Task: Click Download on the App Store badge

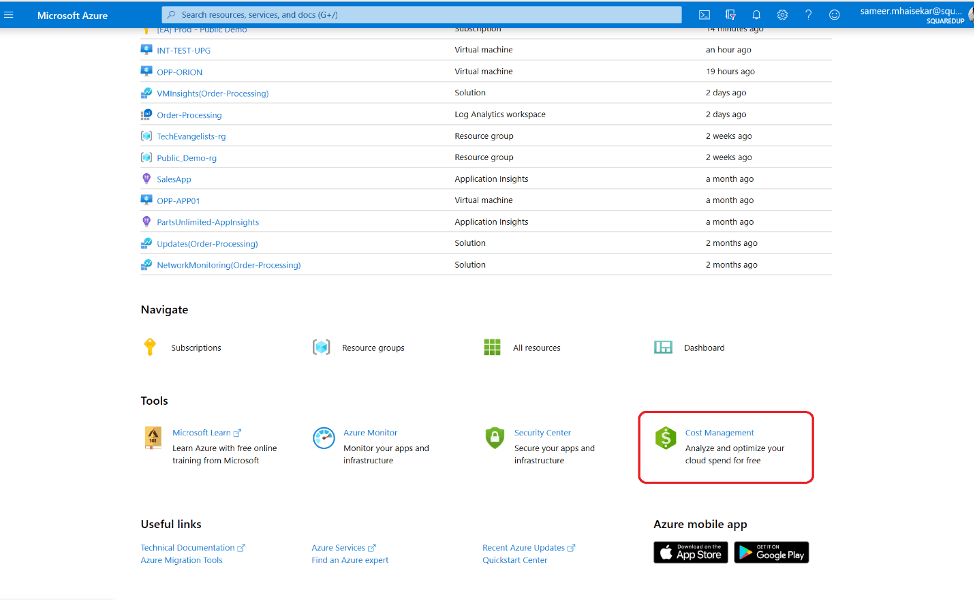Action: (x=690, y=552)
